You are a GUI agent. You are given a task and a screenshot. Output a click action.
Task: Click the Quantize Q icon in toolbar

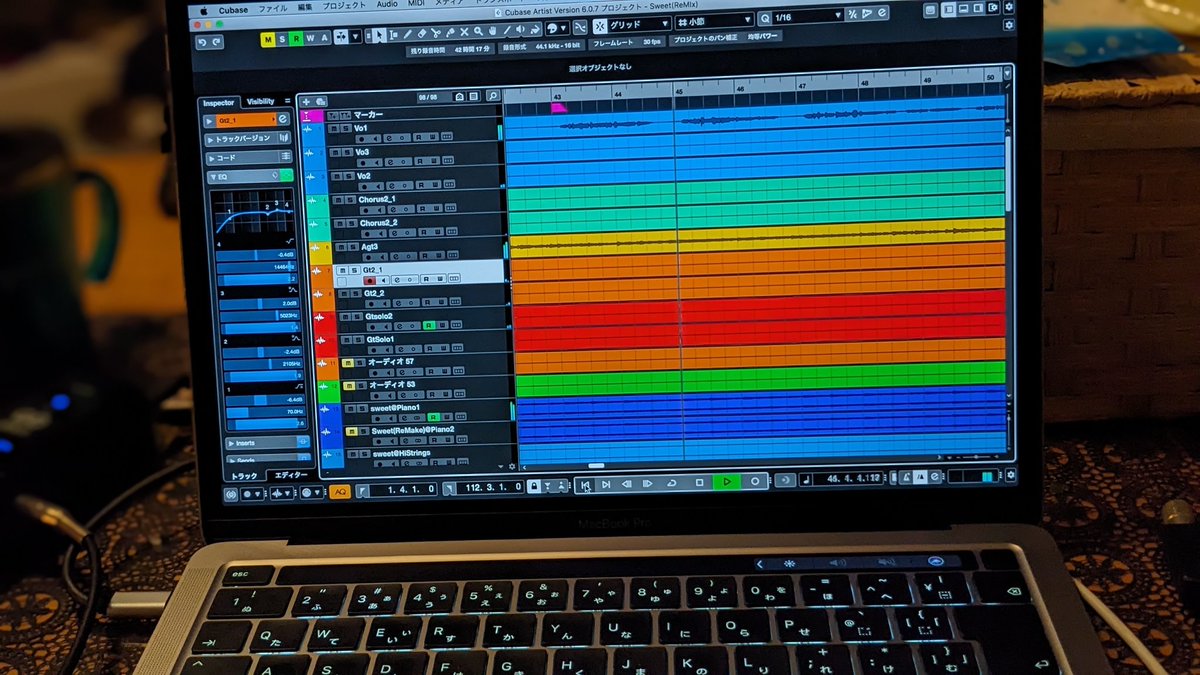[x=765, y=17]
